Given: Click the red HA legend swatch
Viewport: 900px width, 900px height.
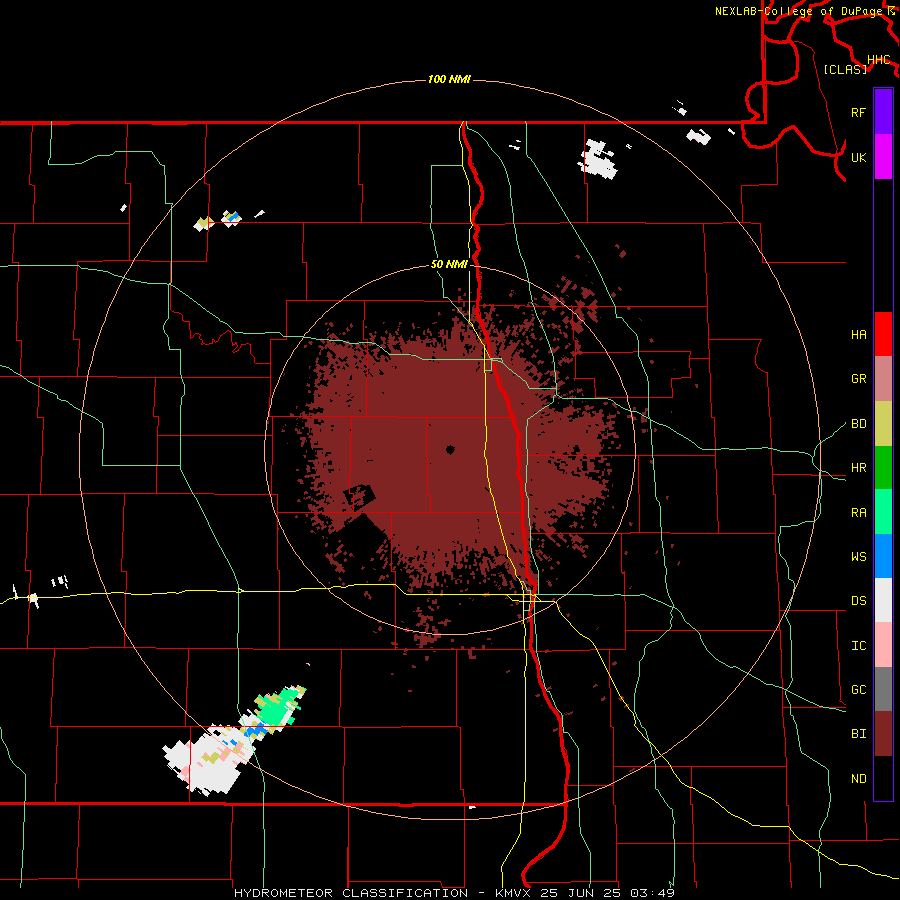Looking at the screenshot, I should 883,334.
